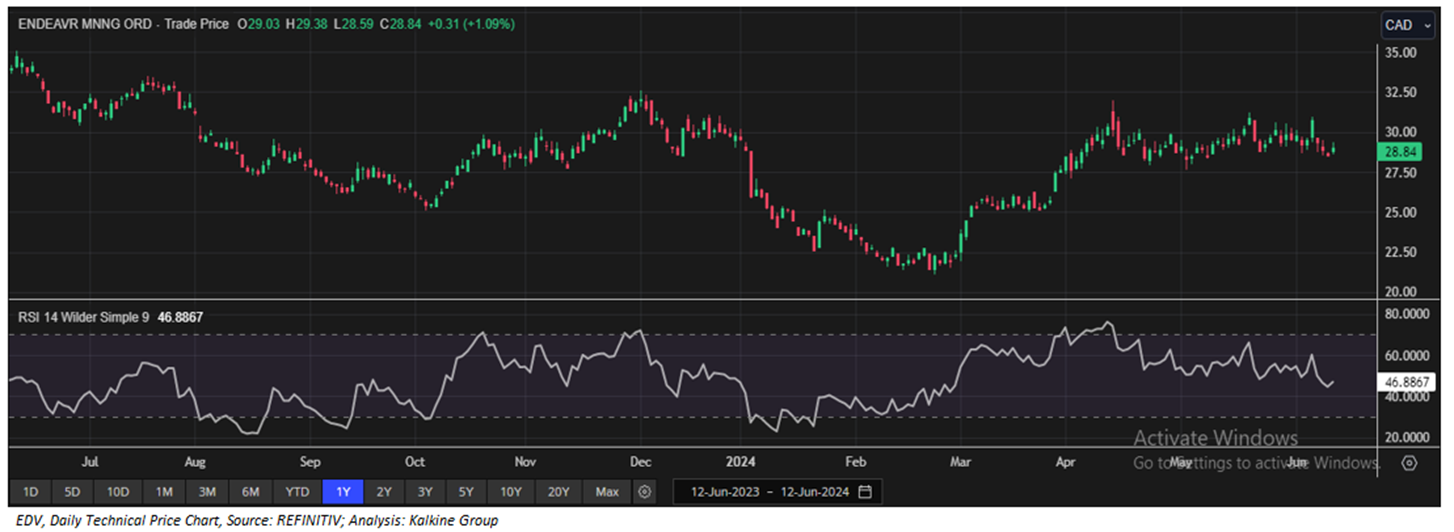
Task: Set chart period to 6M
Action: [250, 492]
